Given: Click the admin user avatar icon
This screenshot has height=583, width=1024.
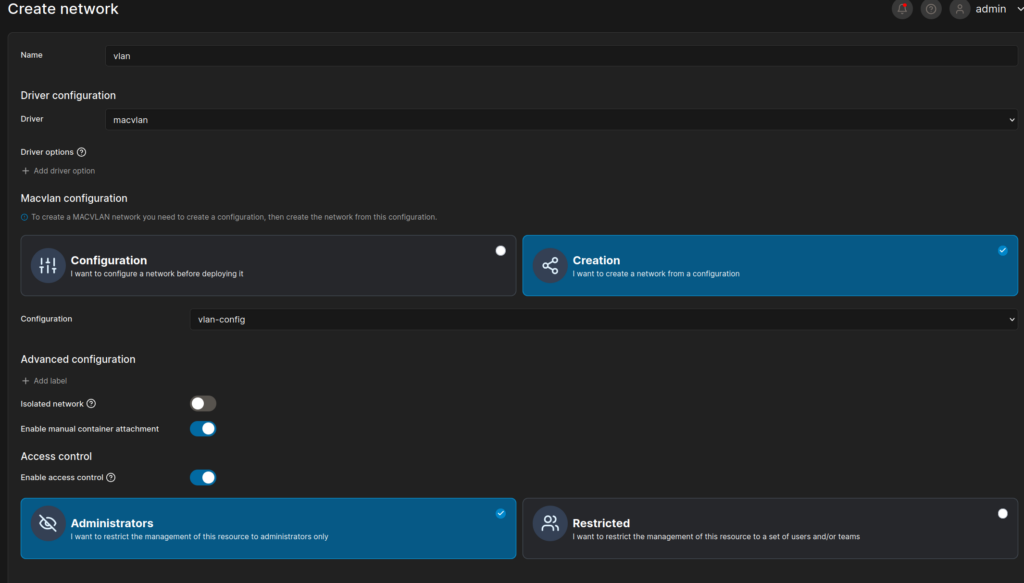Looking at the screenshot, I should tap(960, 9).
